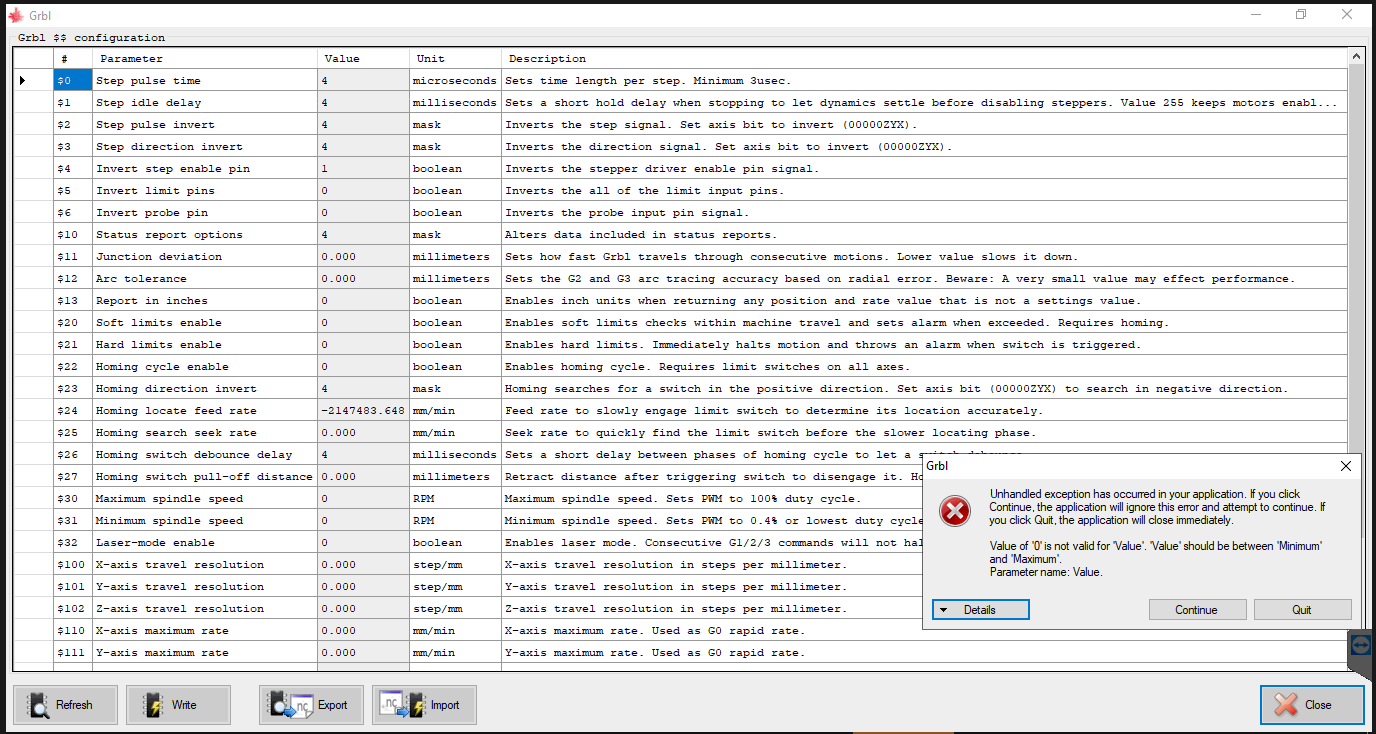Click the description cell for Invert probe pin
Viewport: 1376px width, 734px height.
point(925,213)
